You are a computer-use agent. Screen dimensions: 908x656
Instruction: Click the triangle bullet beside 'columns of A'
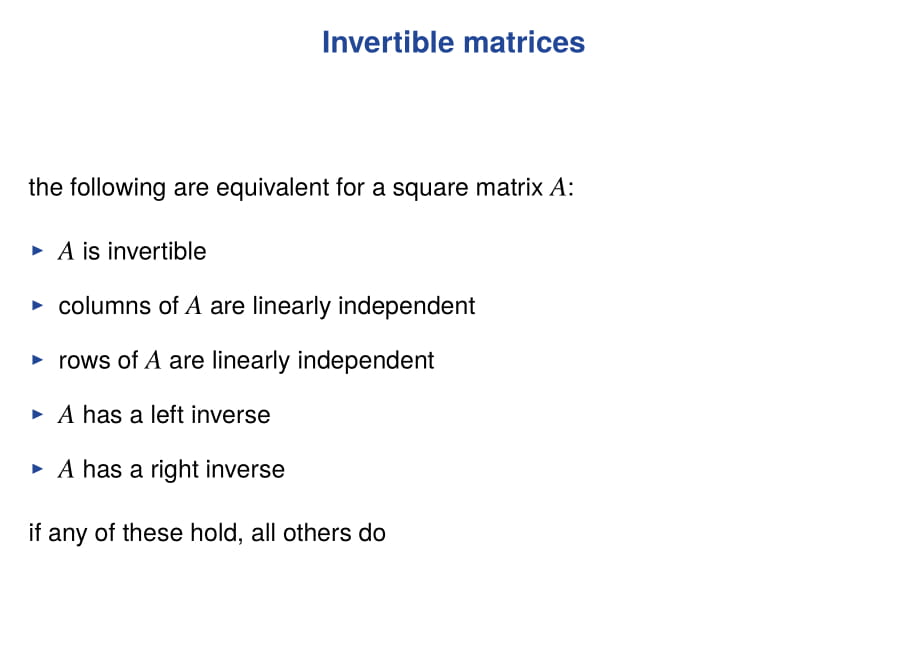(x=38, y=306)
